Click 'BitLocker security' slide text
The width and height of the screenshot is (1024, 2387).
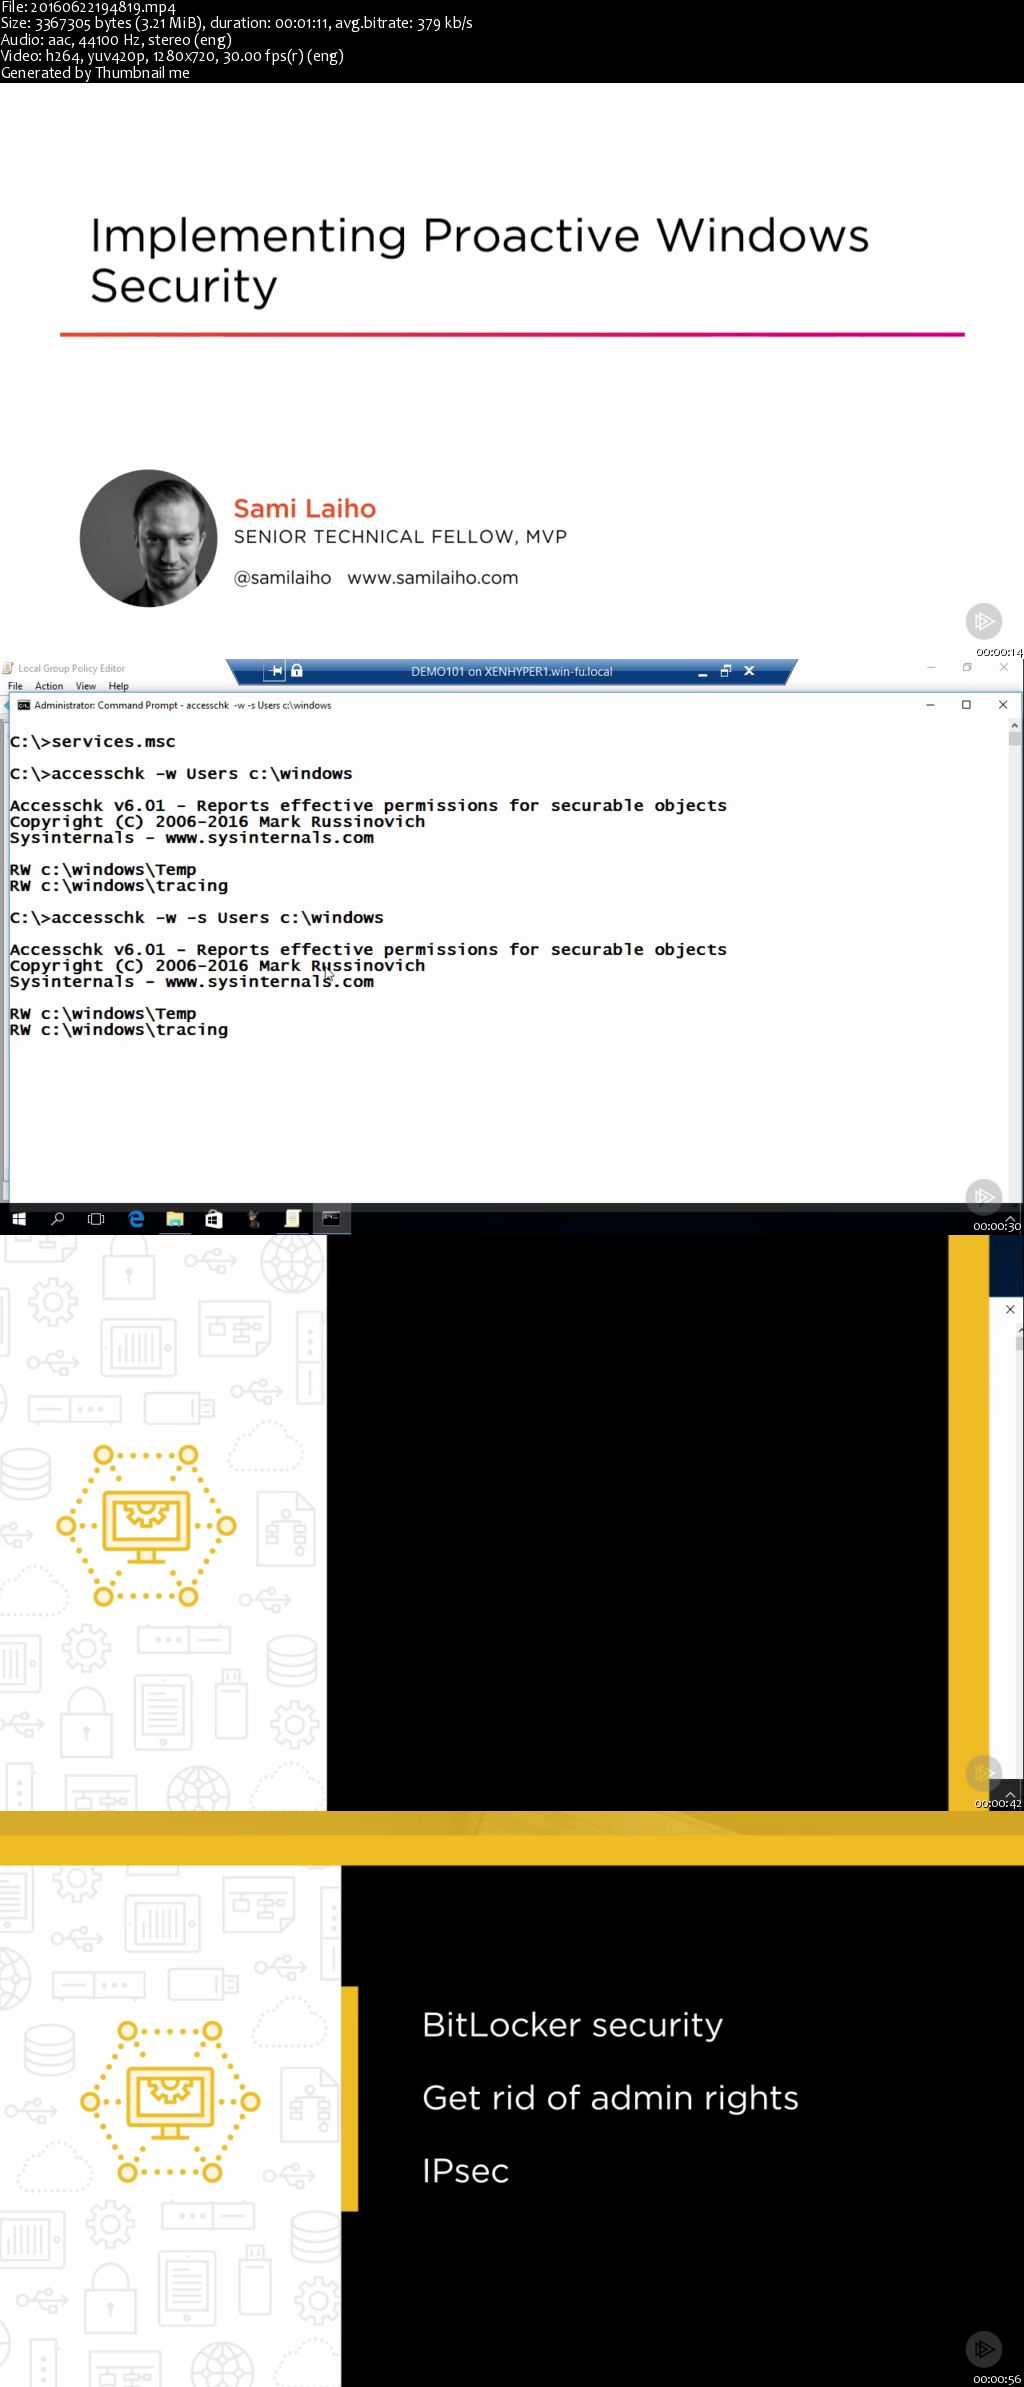click(572, 2025)
